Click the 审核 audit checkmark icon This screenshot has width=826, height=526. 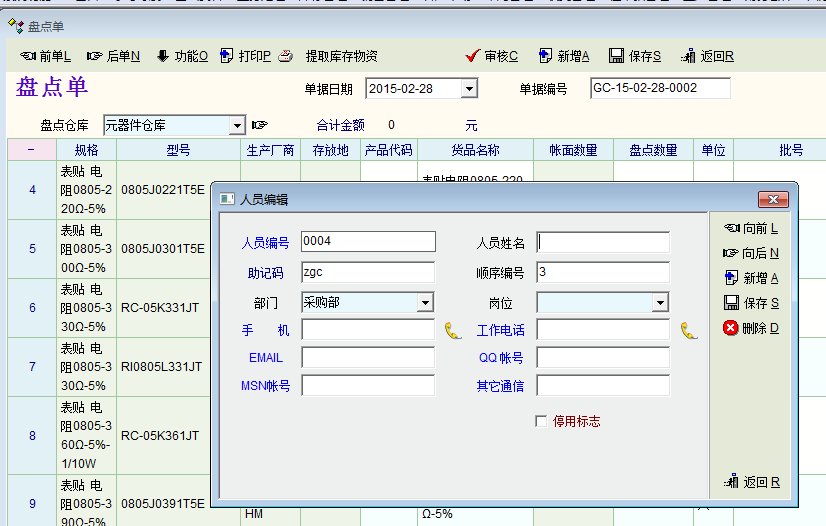tap(473, 56)
